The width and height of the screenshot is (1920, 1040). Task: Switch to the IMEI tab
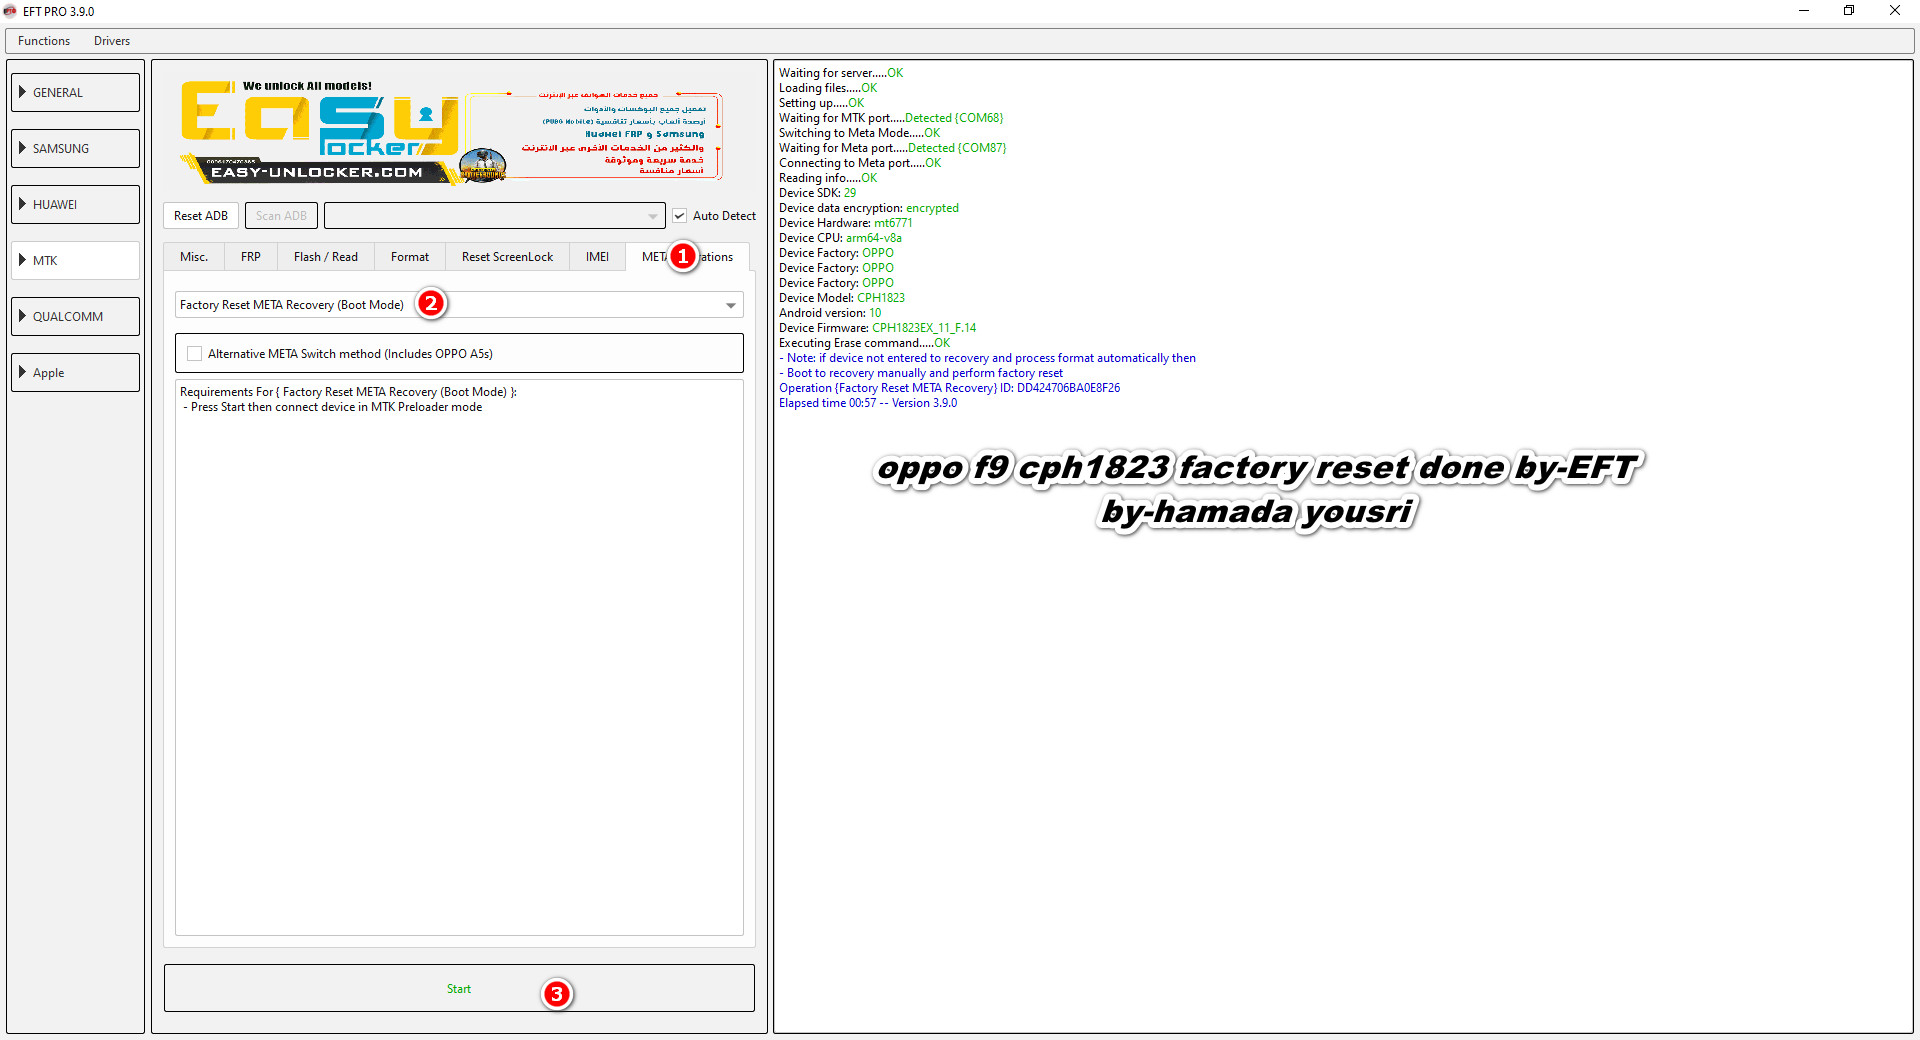(x=597, y=257)
